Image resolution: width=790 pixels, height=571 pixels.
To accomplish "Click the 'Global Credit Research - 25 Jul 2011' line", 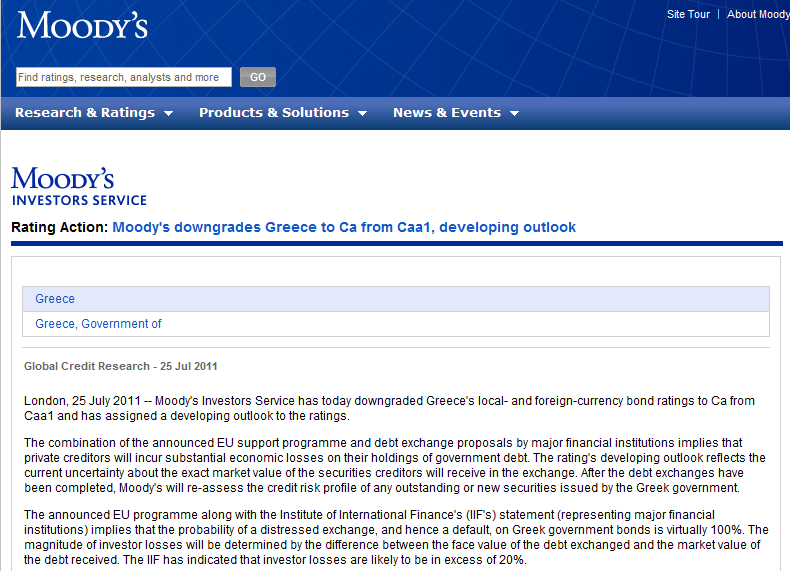I will [x=120, y=366].
